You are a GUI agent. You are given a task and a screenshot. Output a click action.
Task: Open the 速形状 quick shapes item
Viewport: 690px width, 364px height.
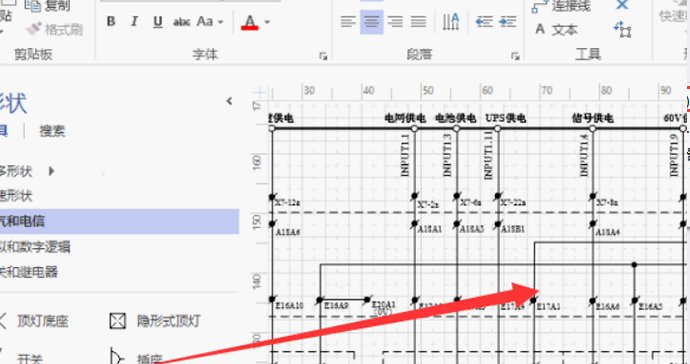(x=16, y=196)
